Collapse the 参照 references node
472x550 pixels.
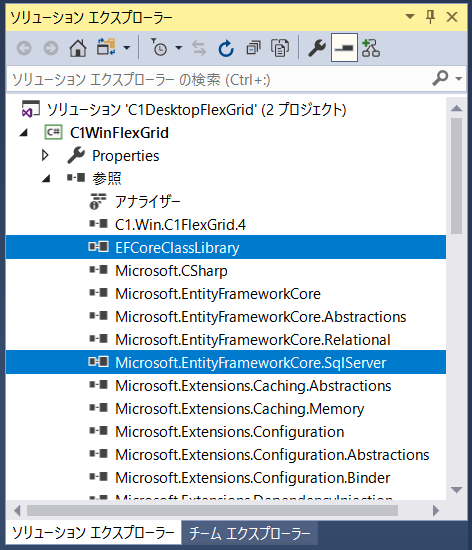tap(46, 179)
